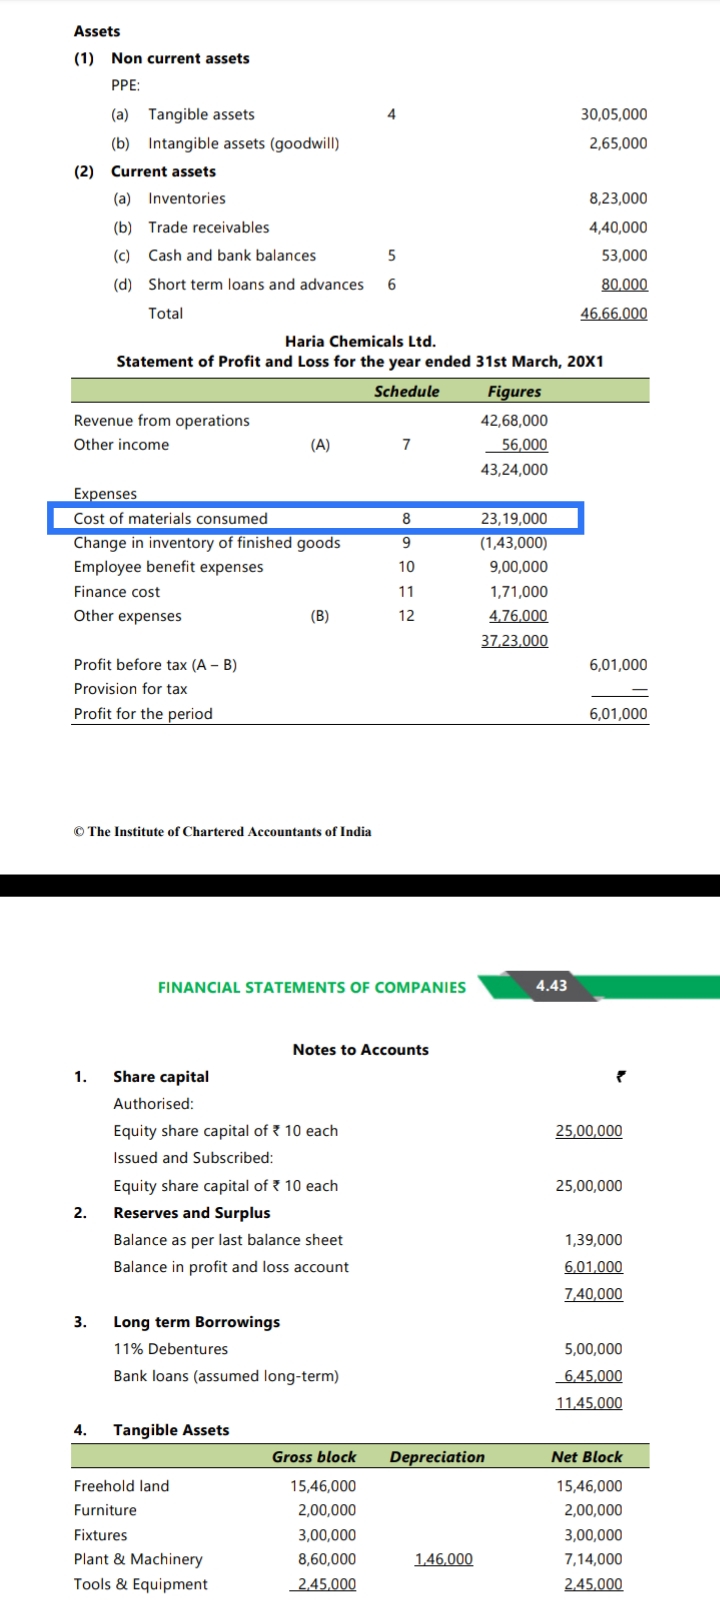Click the highlighted Cost of materials consumed row

pos(315,519)
